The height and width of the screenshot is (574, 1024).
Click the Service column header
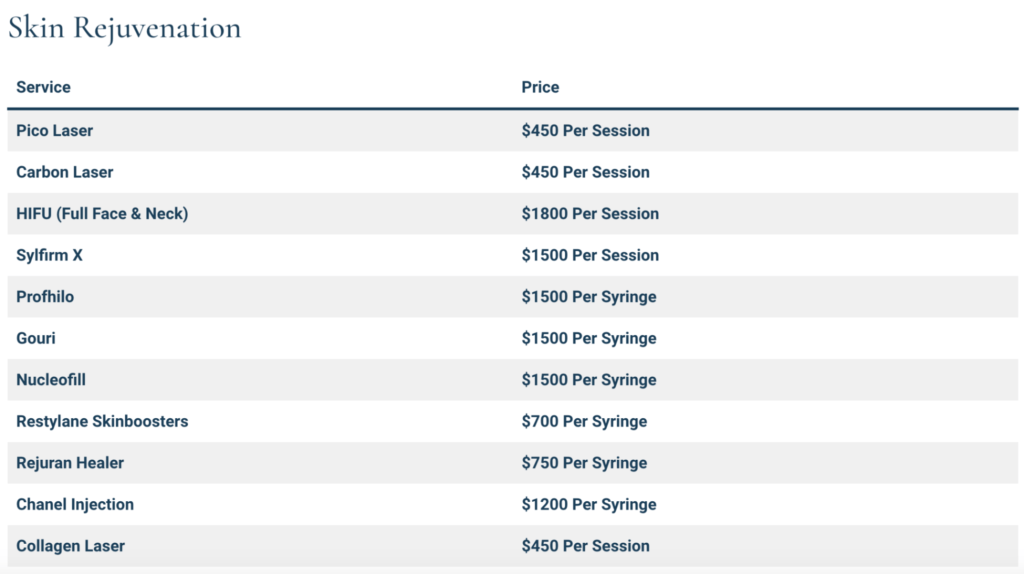(x=43, y=87)
